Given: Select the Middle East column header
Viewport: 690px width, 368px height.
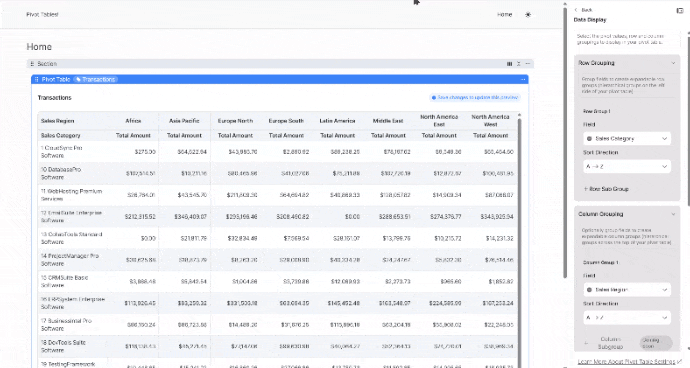Looking at the screenshot, I should coord(388,121).
